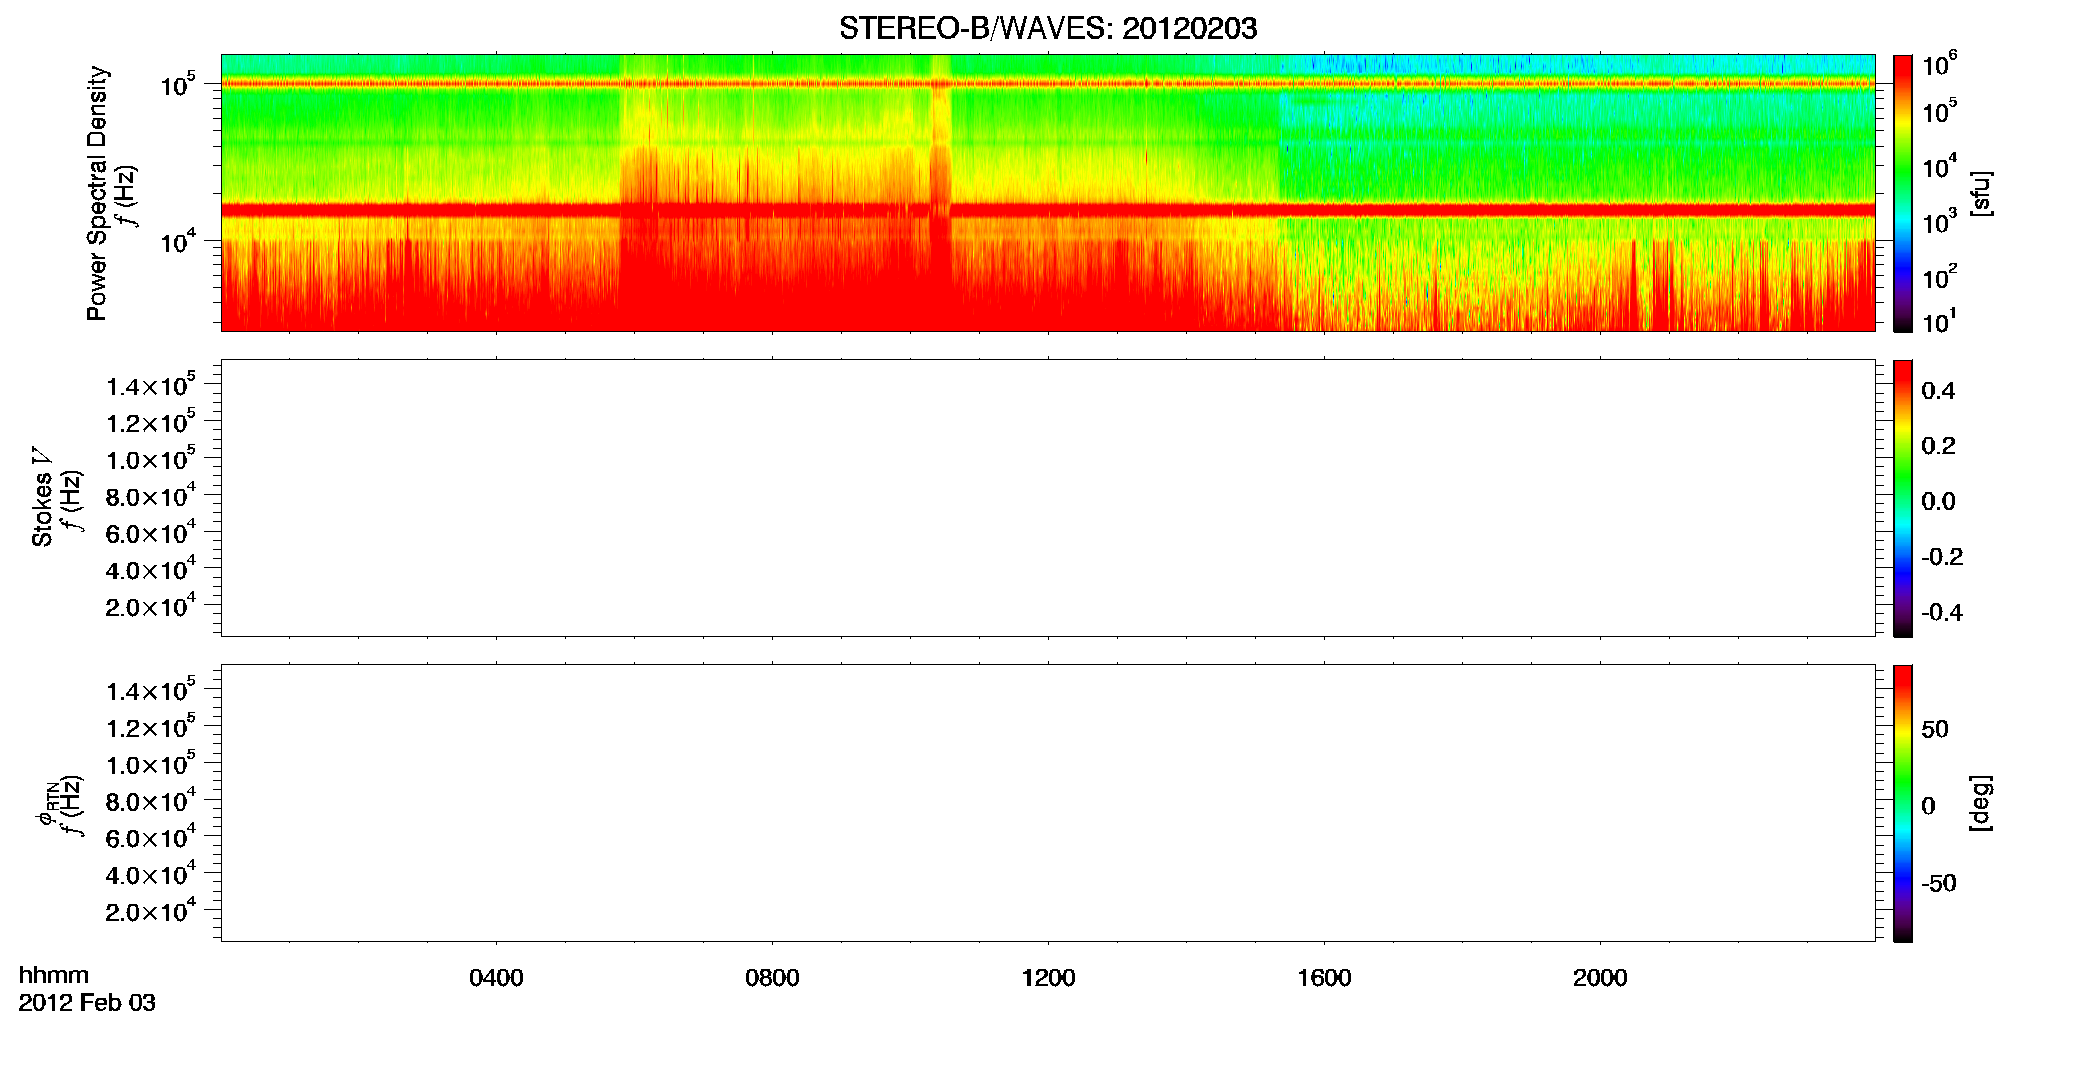The height and width of the screenshot is (1080, 2096).
Task: Click the empty Stokes V plot panel
Action: (1048, 498)
